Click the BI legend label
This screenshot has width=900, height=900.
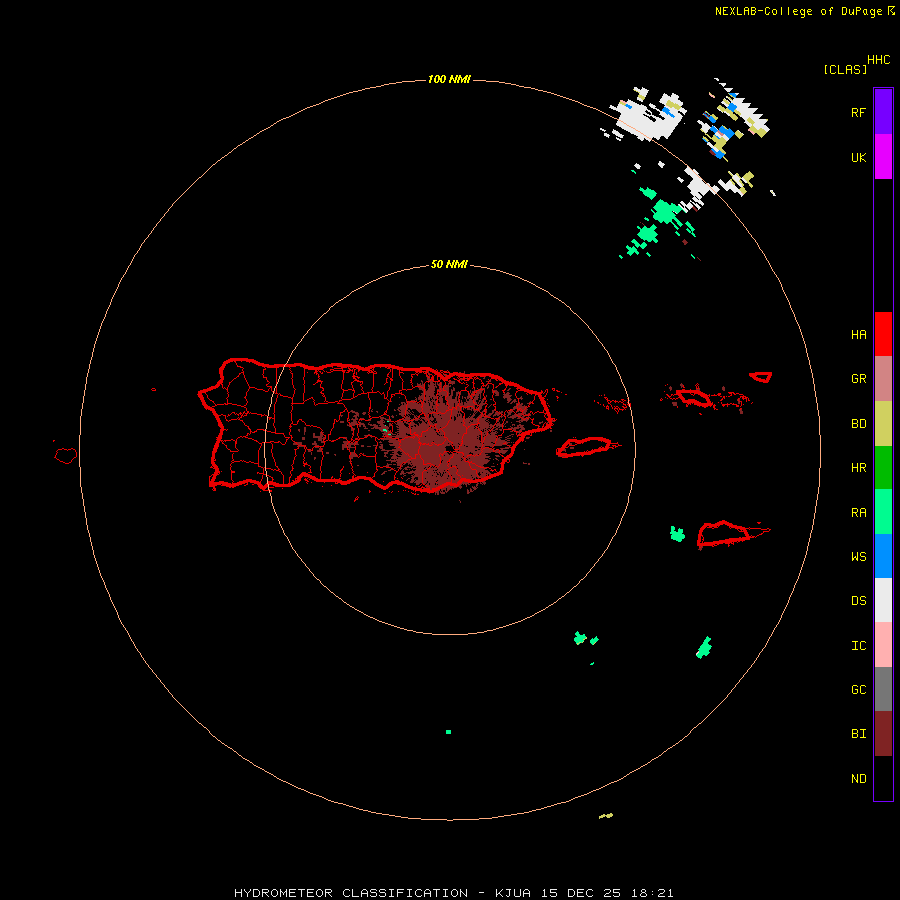[x=858, y=734]
